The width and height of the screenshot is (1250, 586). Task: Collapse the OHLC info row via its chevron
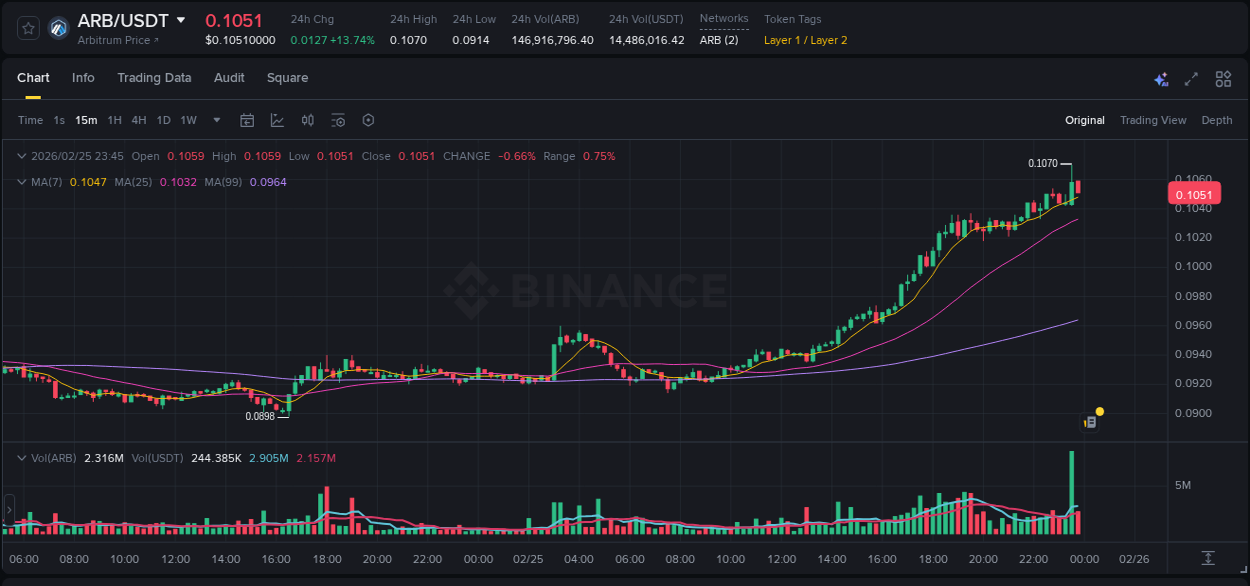[21, 156]
